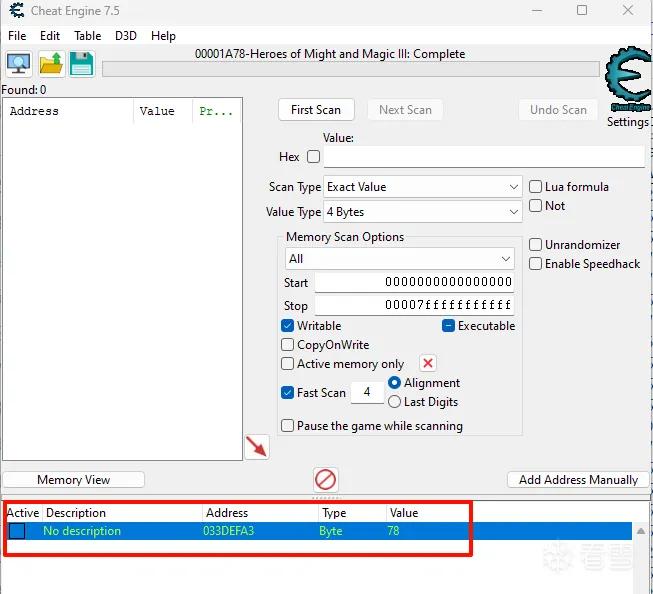
Task: Click the scan progress bar
Action: tap(351, 69)
